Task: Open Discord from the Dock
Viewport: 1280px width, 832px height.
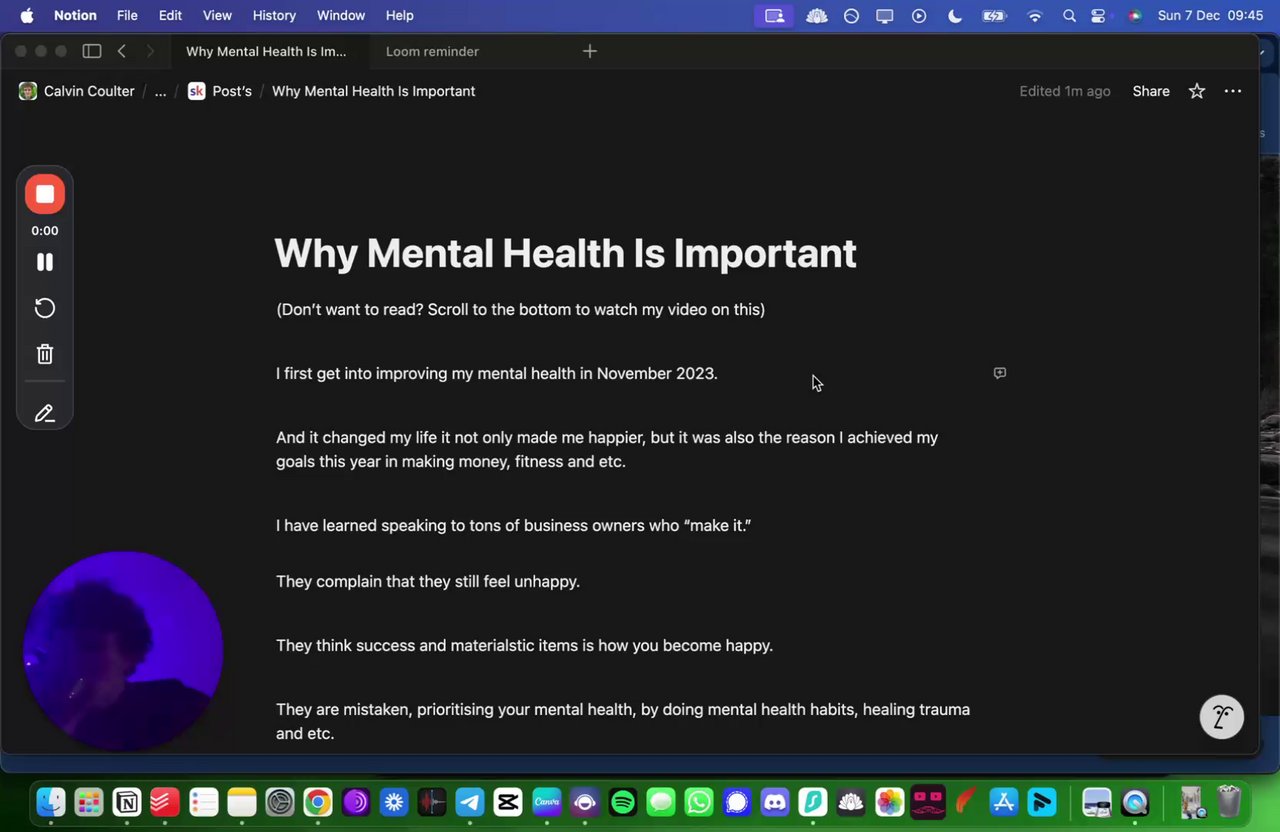Action: tap(775, 802)
